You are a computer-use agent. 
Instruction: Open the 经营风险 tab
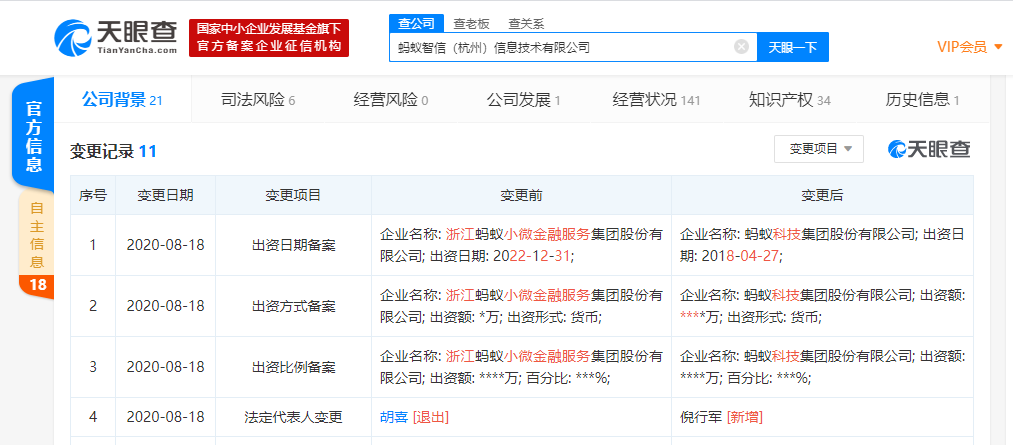point(390,100)
